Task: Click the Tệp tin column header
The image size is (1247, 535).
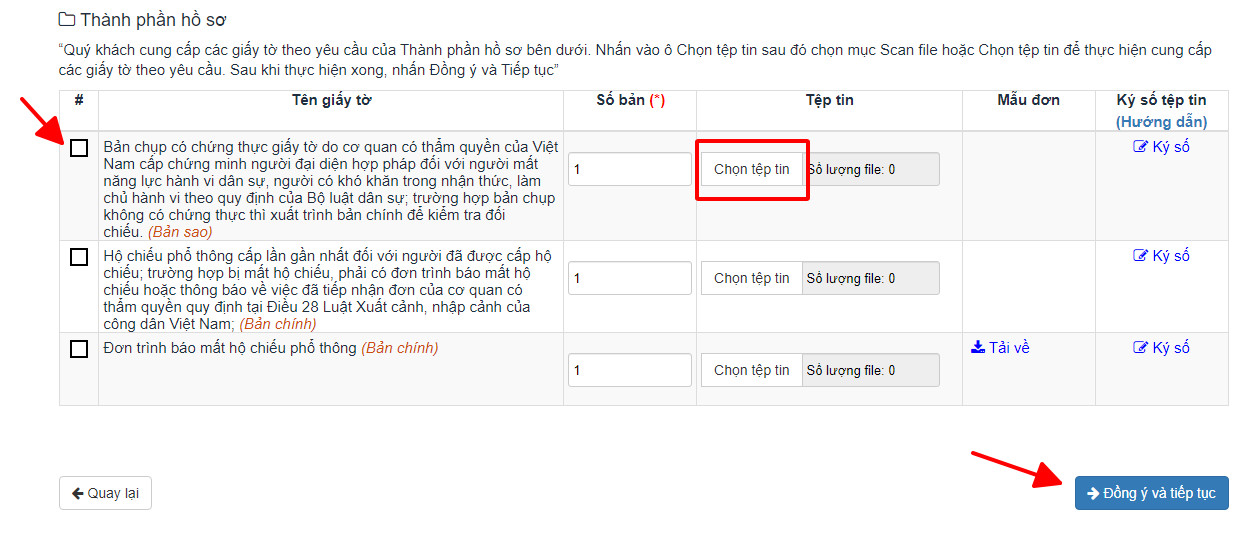Action: pos(829,100)
